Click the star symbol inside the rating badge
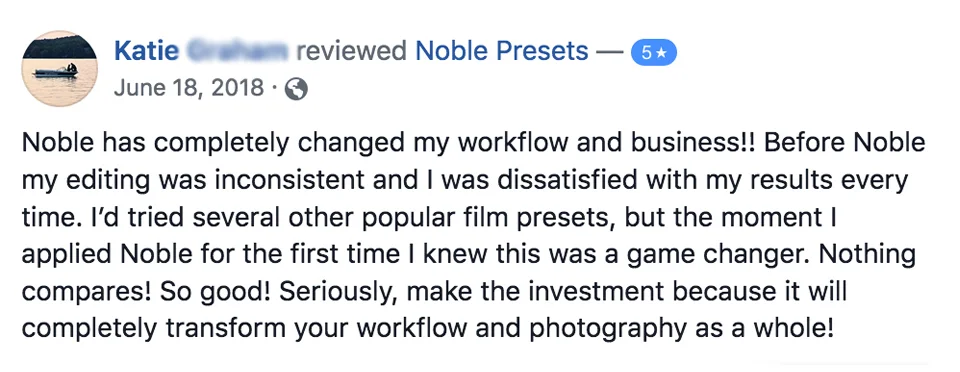The width and height of the screenshot is (960, 372). (x=662, y=54)
